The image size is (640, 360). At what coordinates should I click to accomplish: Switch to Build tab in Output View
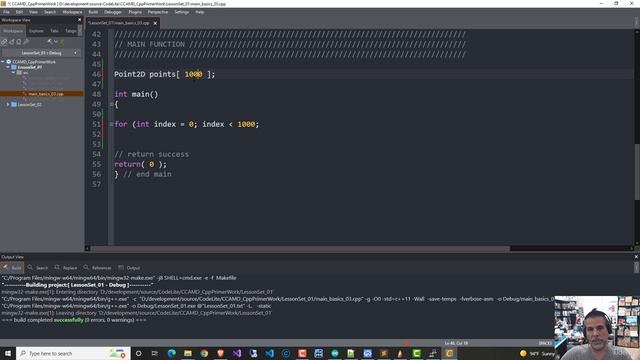[13, 268]
